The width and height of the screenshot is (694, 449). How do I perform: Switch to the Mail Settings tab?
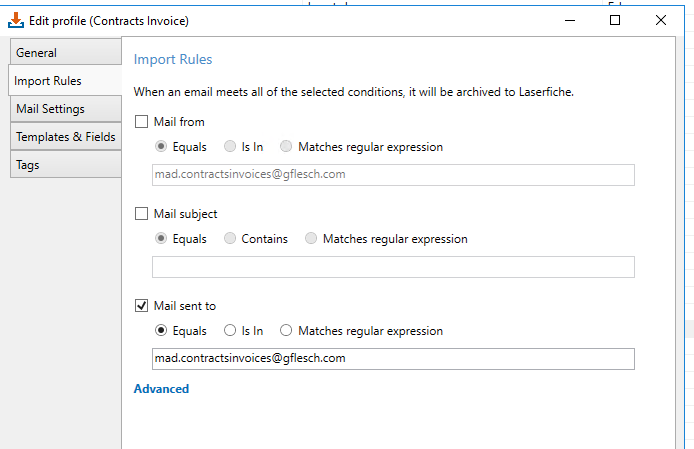click(66, 108)
